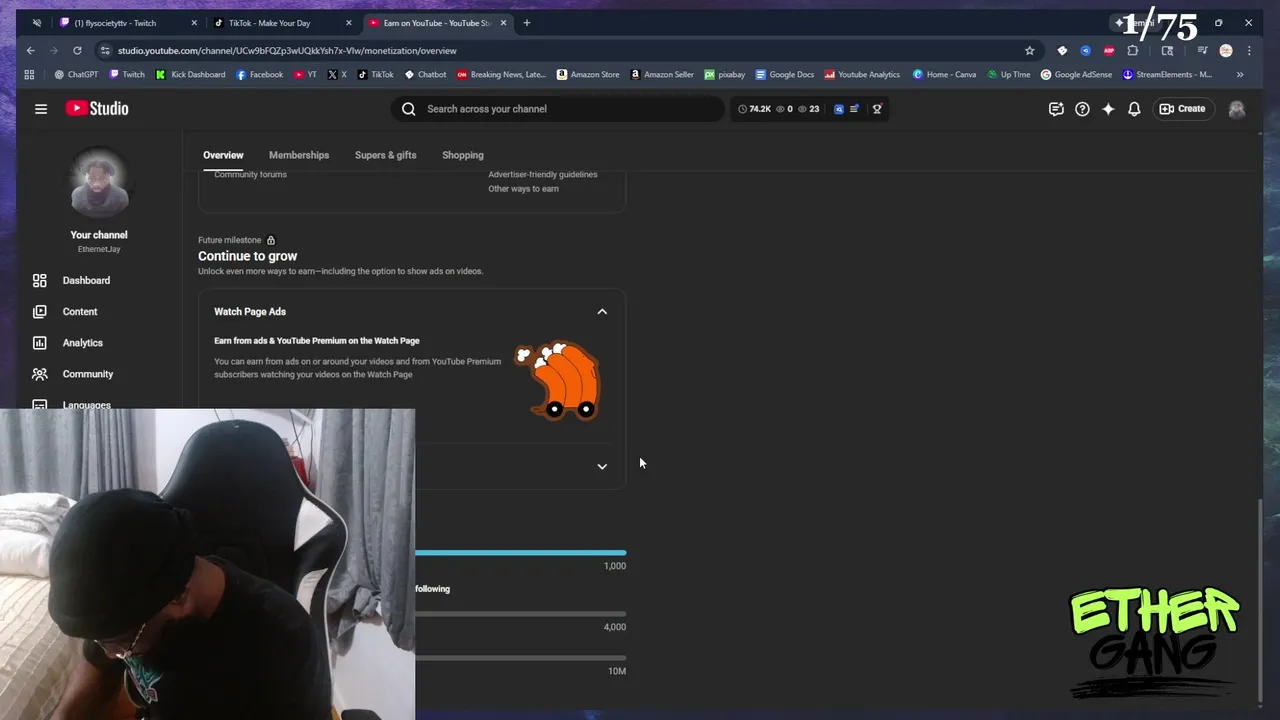Bookmark this page with the star icon

point(1029,51)
